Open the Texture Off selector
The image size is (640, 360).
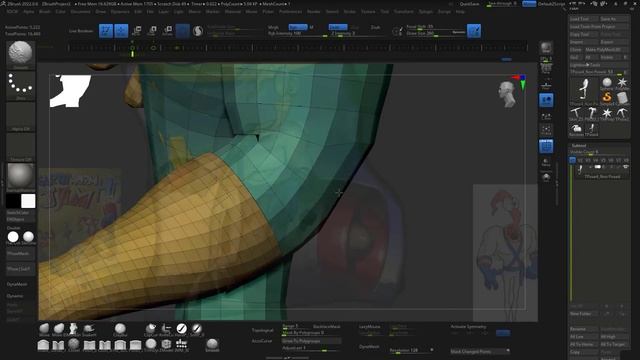coord(20,148)
